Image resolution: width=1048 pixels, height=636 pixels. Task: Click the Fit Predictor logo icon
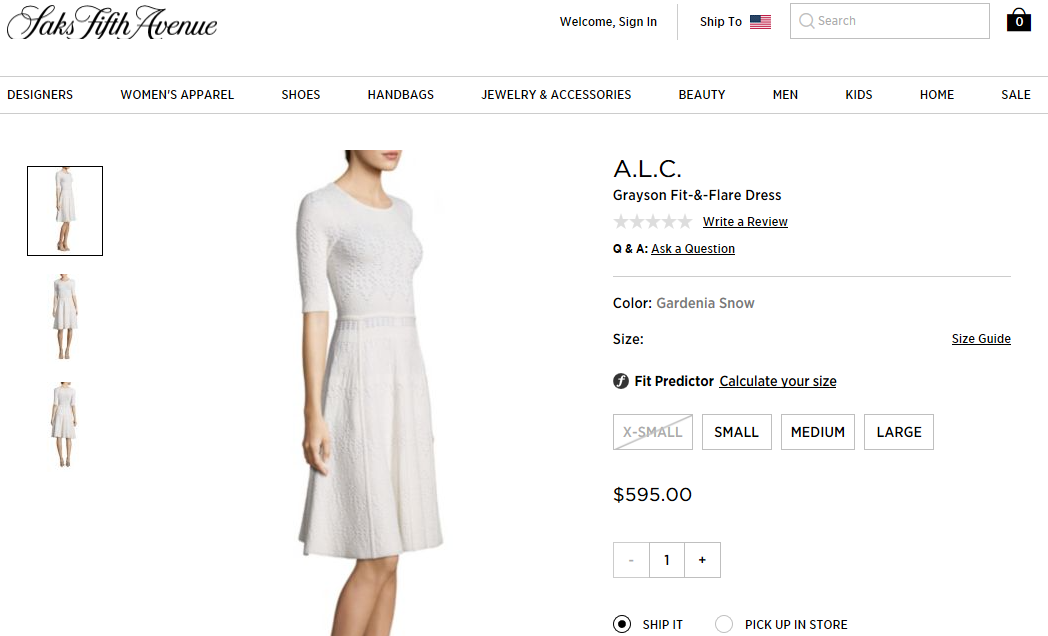[x=621, y=381]
